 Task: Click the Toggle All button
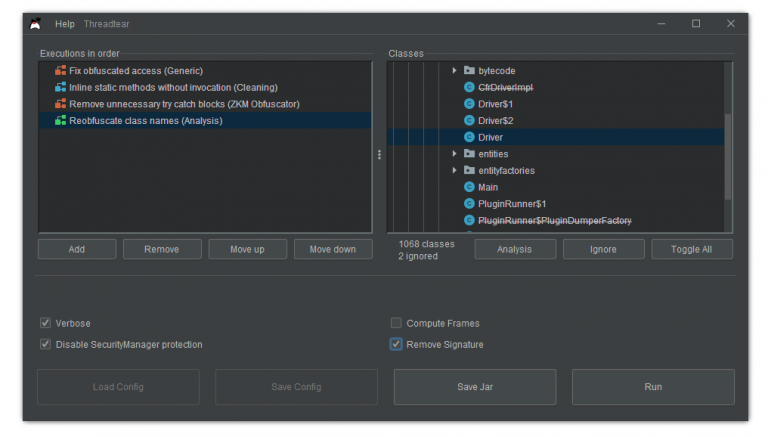[x=692, y=249]
